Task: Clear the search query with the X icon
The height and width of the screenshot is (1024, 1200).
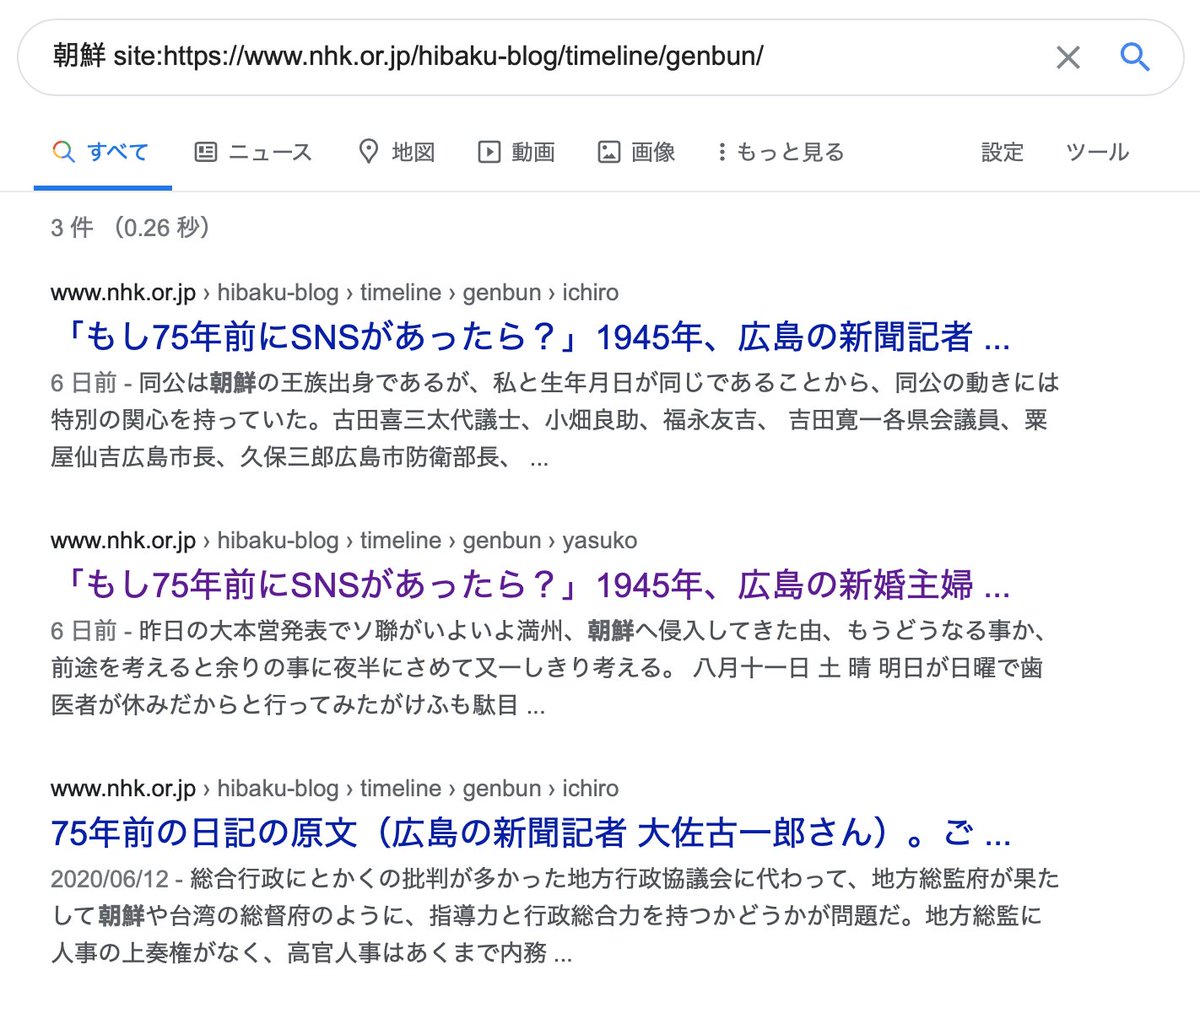Action: pos(1068,57)
